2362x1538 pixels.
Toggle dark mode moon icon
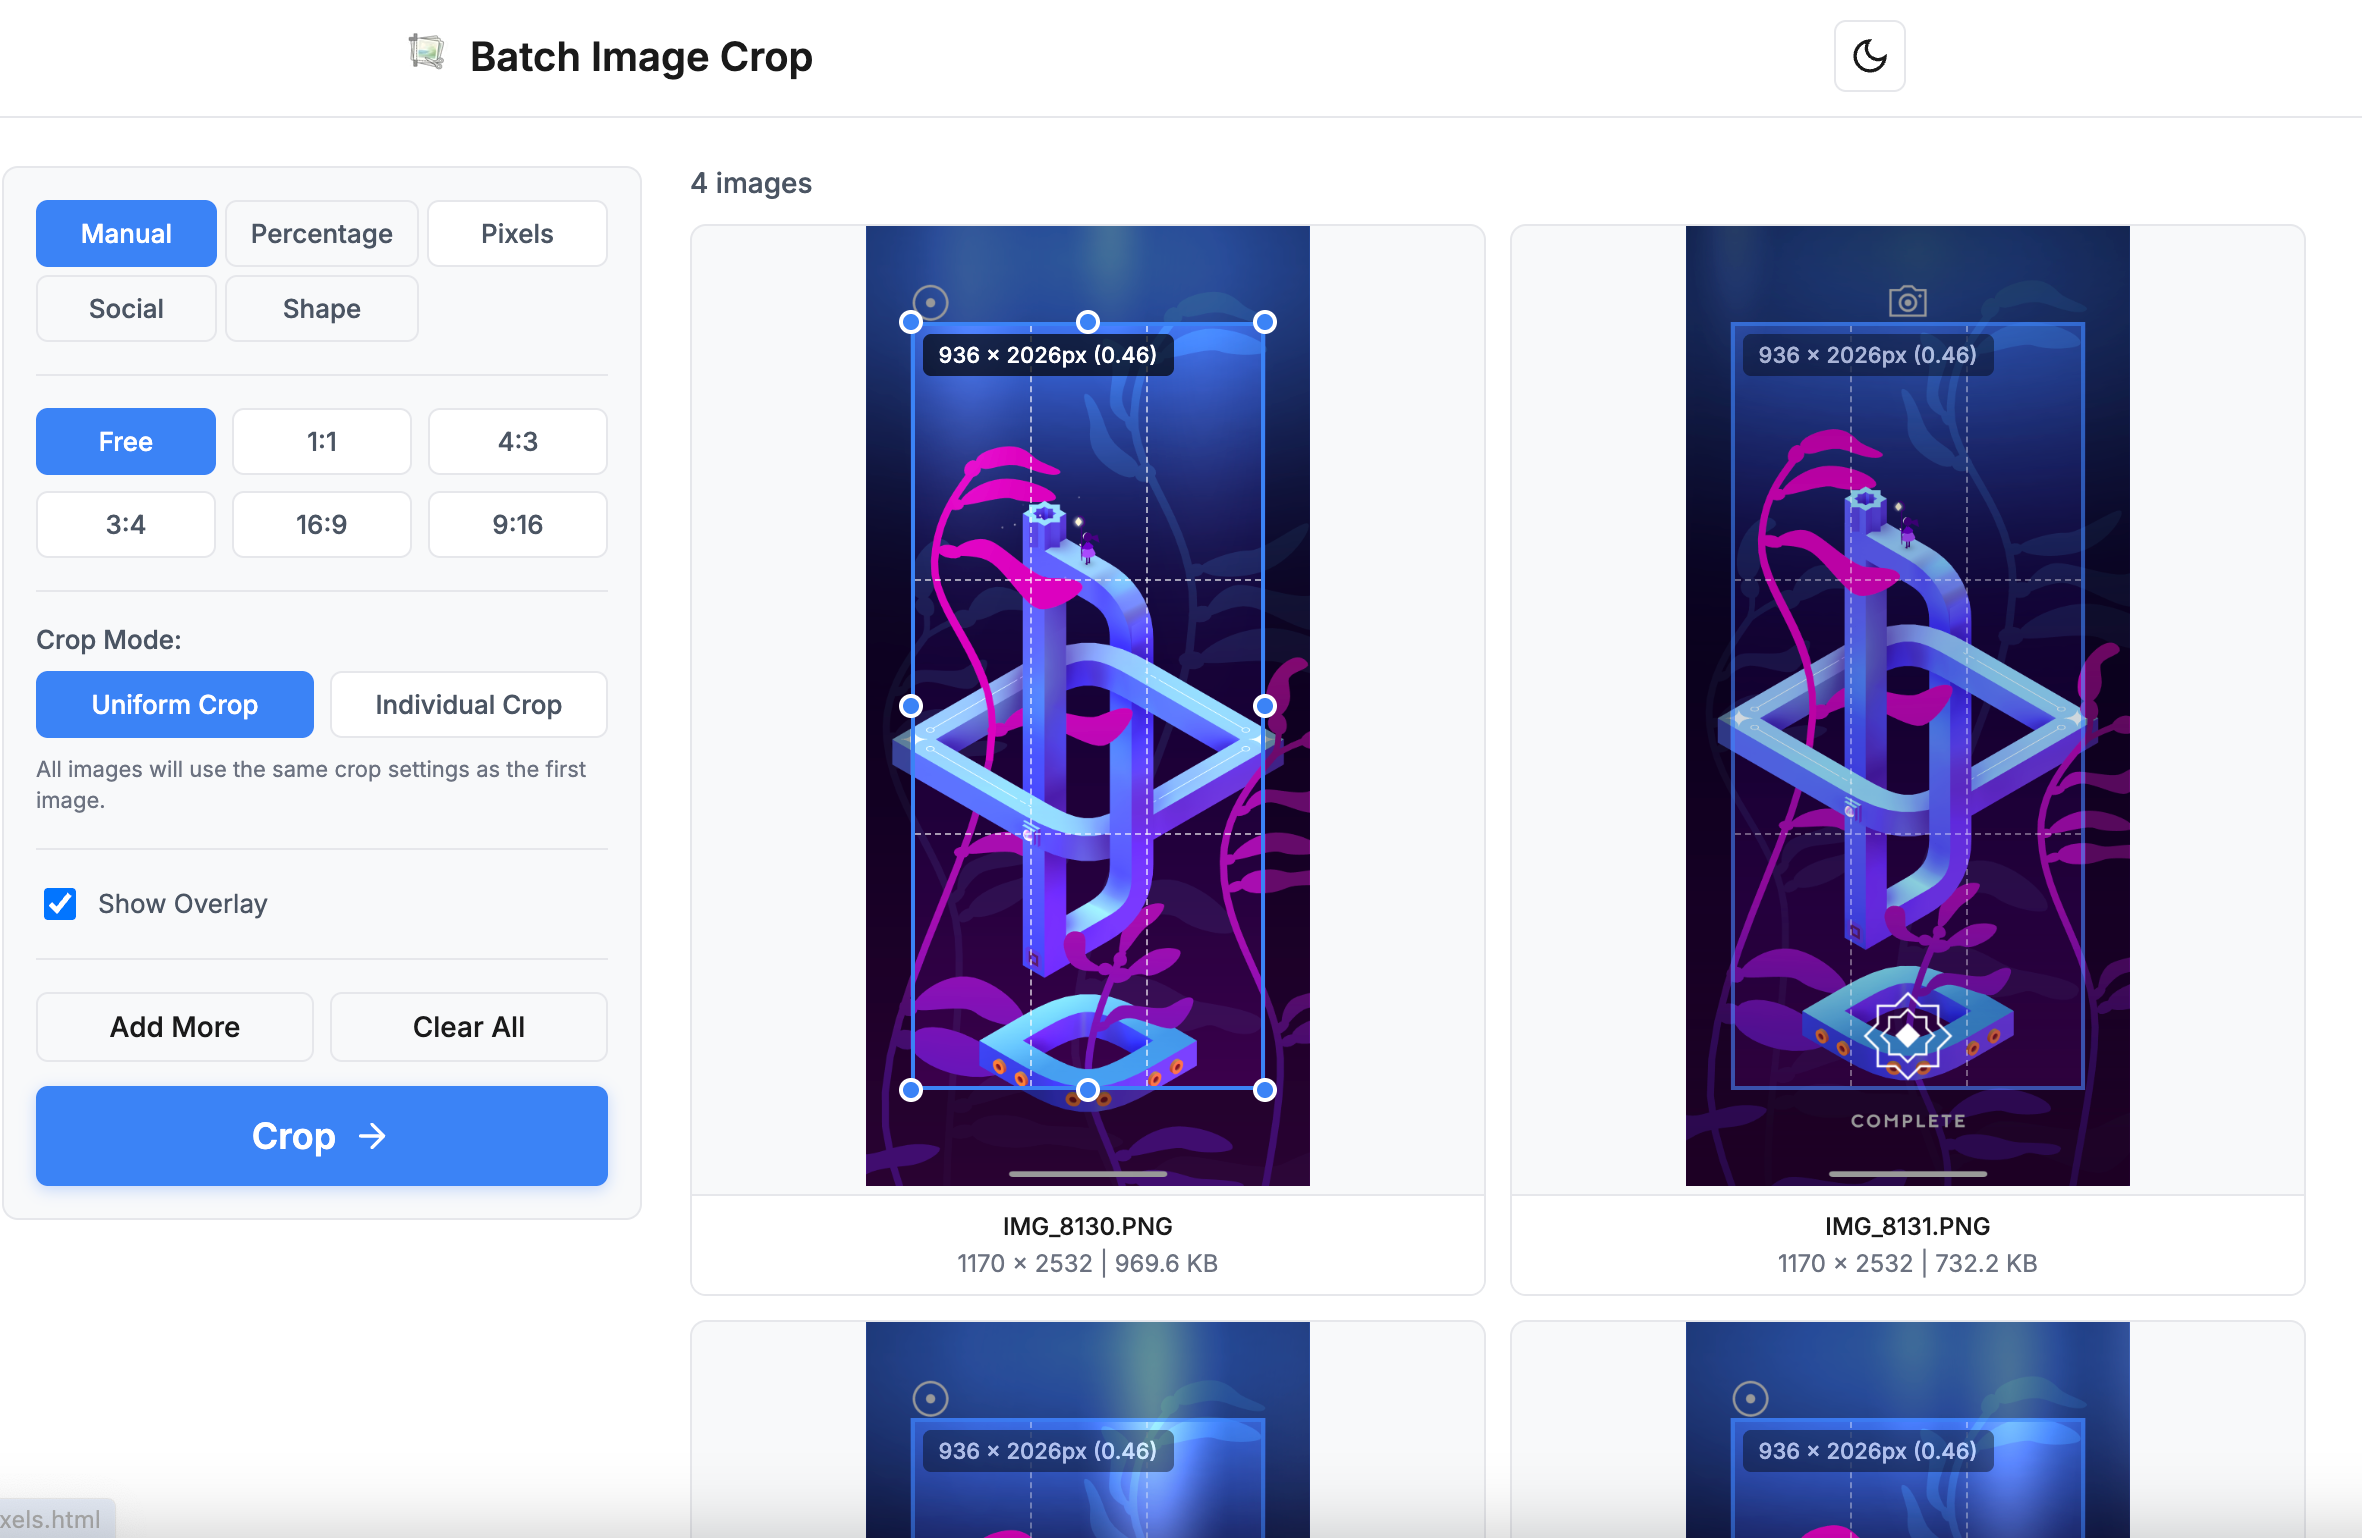pos(1868,56)
